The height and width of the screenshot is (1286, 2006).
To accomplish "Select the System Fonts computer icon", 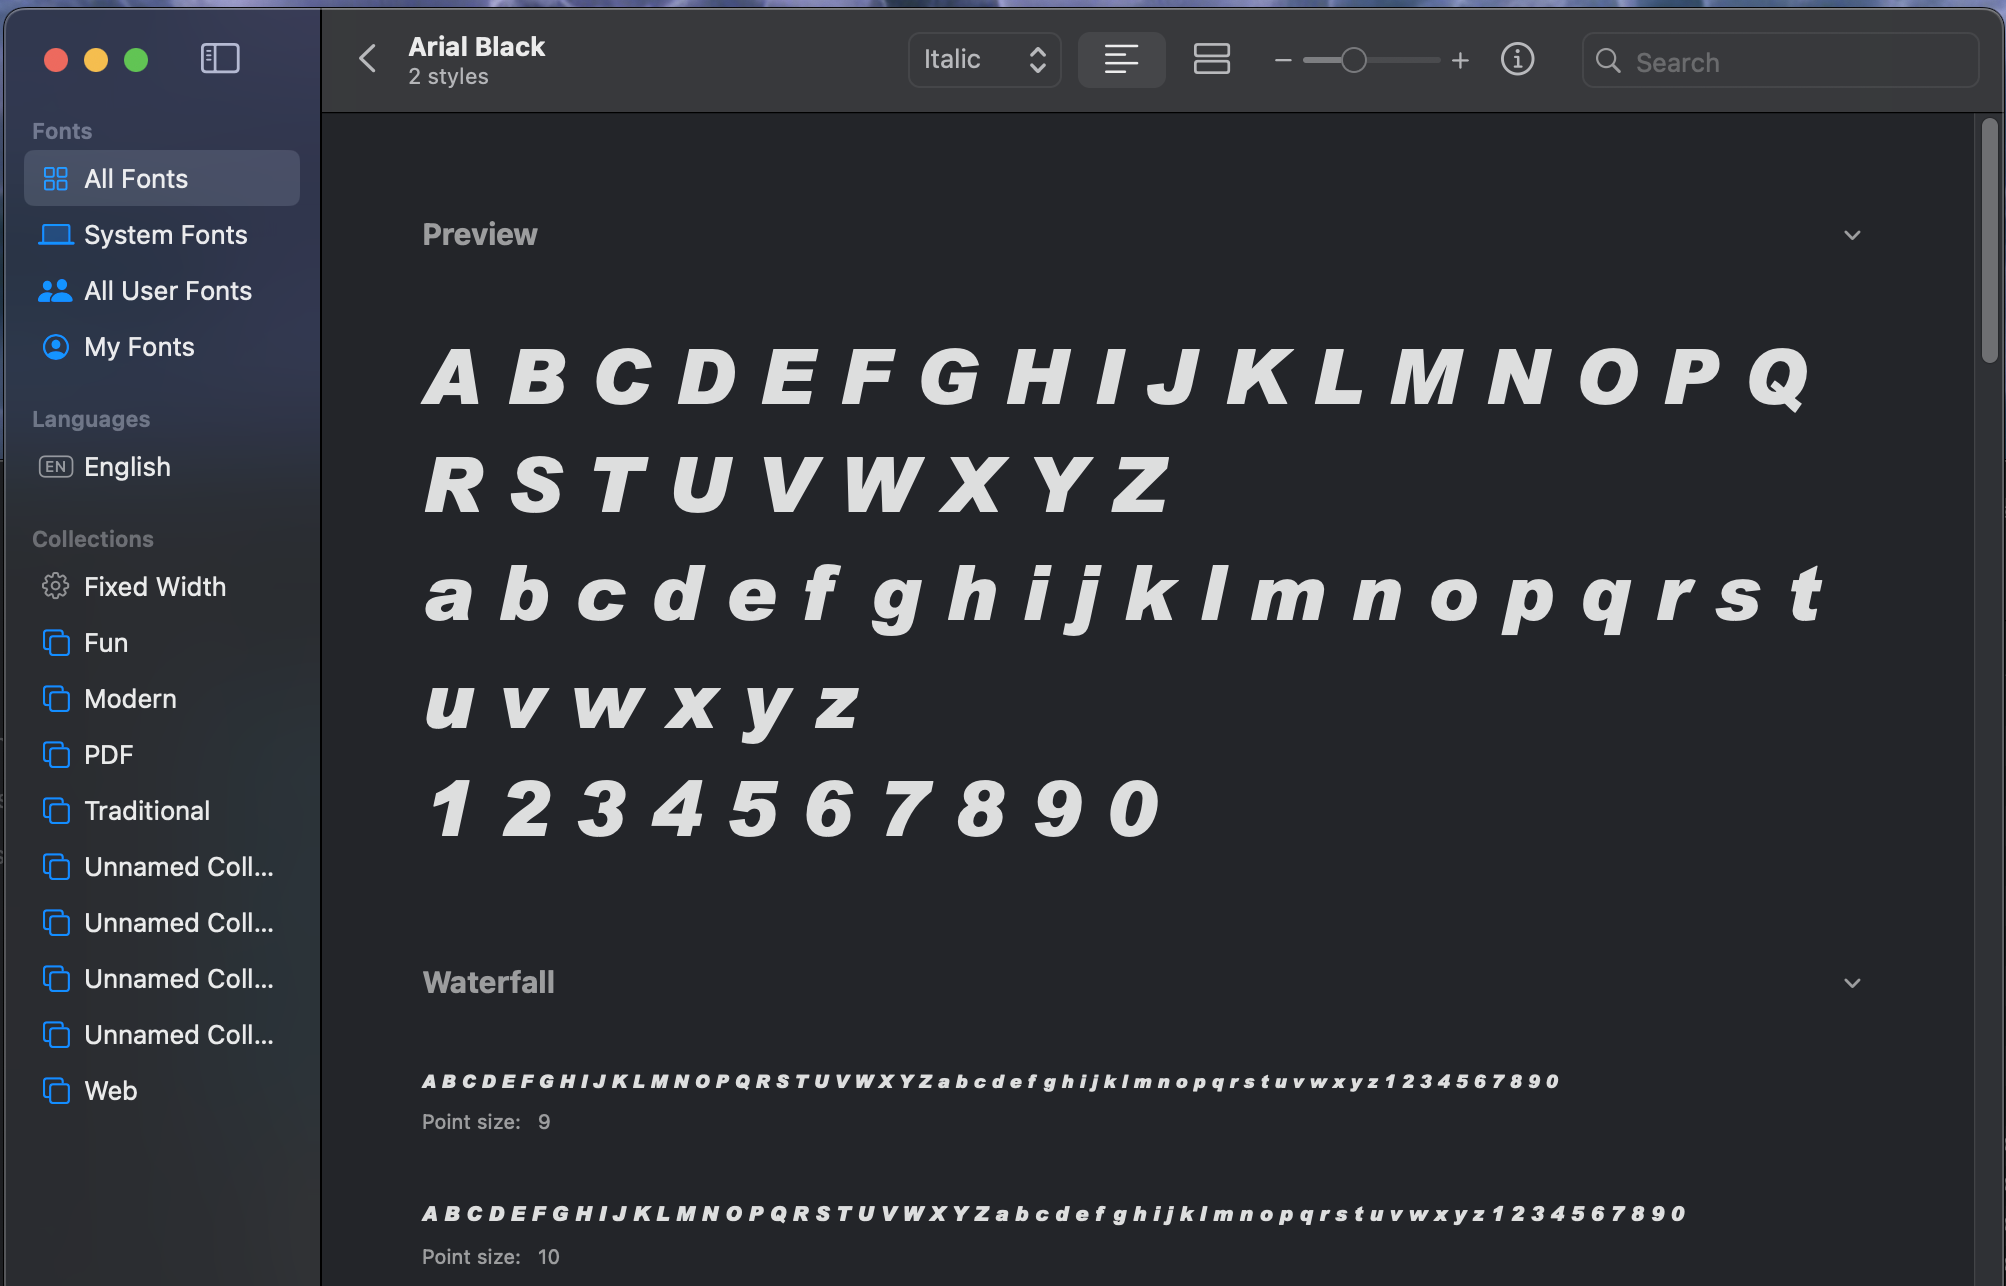I will [x=56, y=234].
